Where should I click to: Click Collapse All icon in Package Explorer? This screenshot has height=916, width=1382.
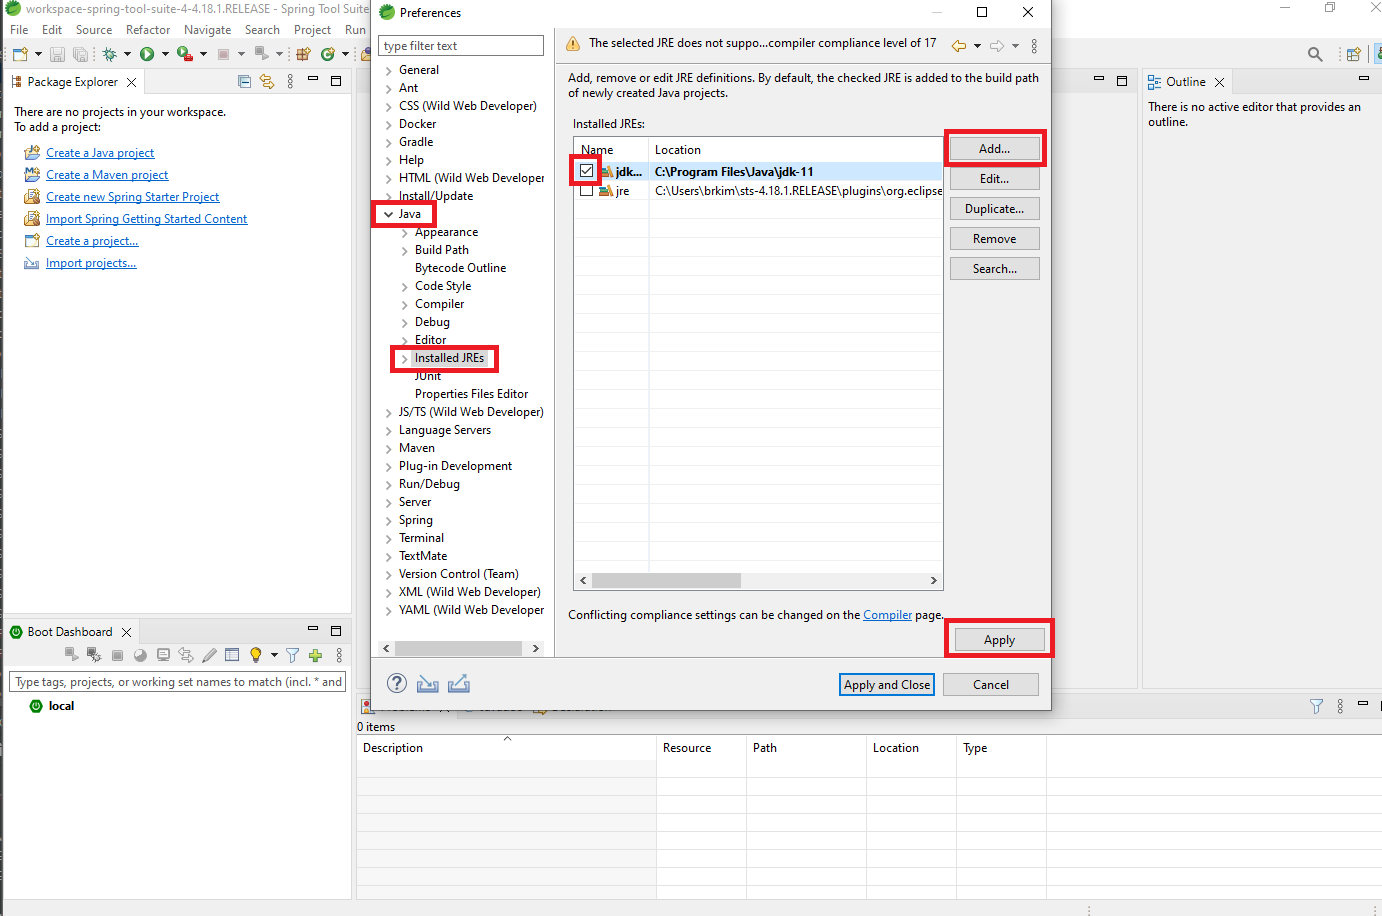244,82
